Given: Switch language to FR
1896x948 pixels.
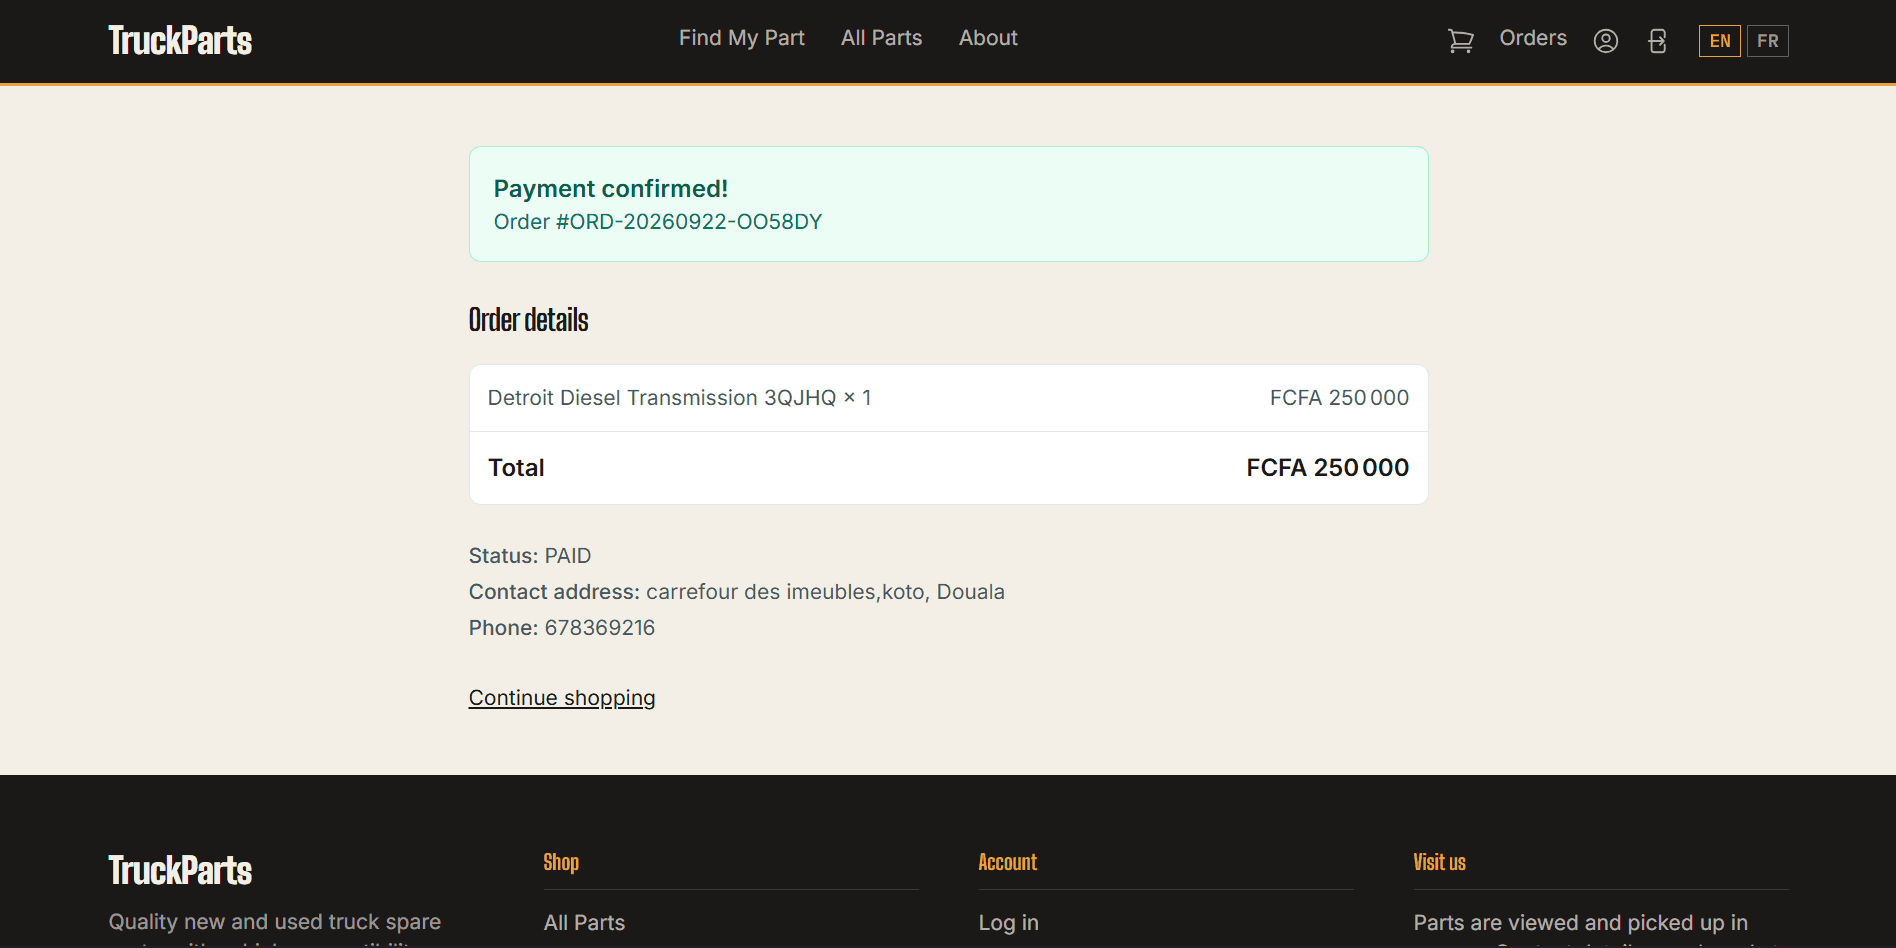Looking at the screenshot, I should pyautogui.click(x=1767, y=41).
